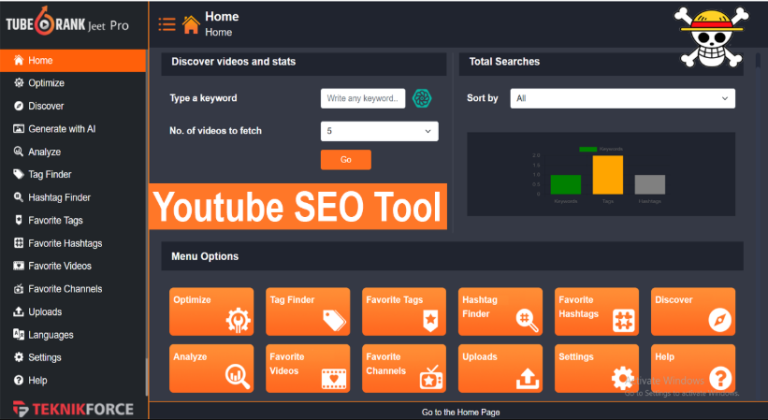
Task: Open the Uploads tile with upload arrow
Action: tap(500, 369)
